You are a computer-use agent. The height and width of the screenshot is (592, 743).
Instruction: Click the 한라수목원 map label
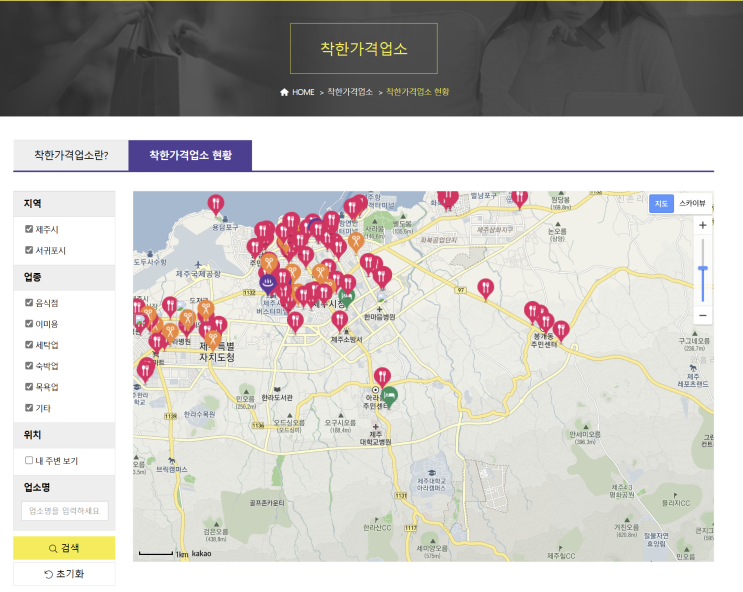199,414
